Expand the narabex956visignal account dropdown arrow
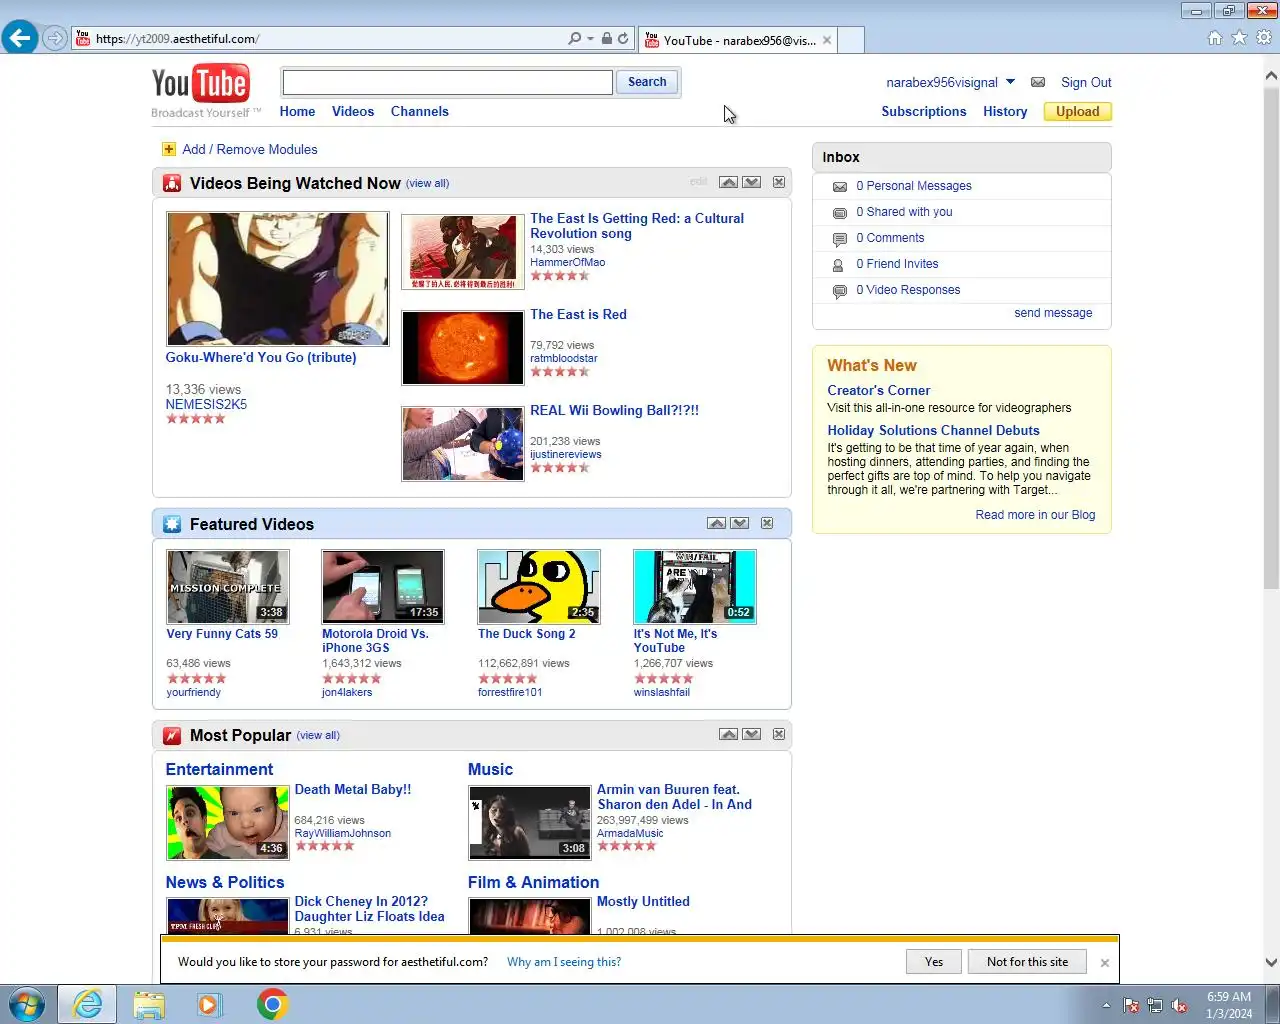This screenshot has width=1280, height=1024. [1010, 82]
